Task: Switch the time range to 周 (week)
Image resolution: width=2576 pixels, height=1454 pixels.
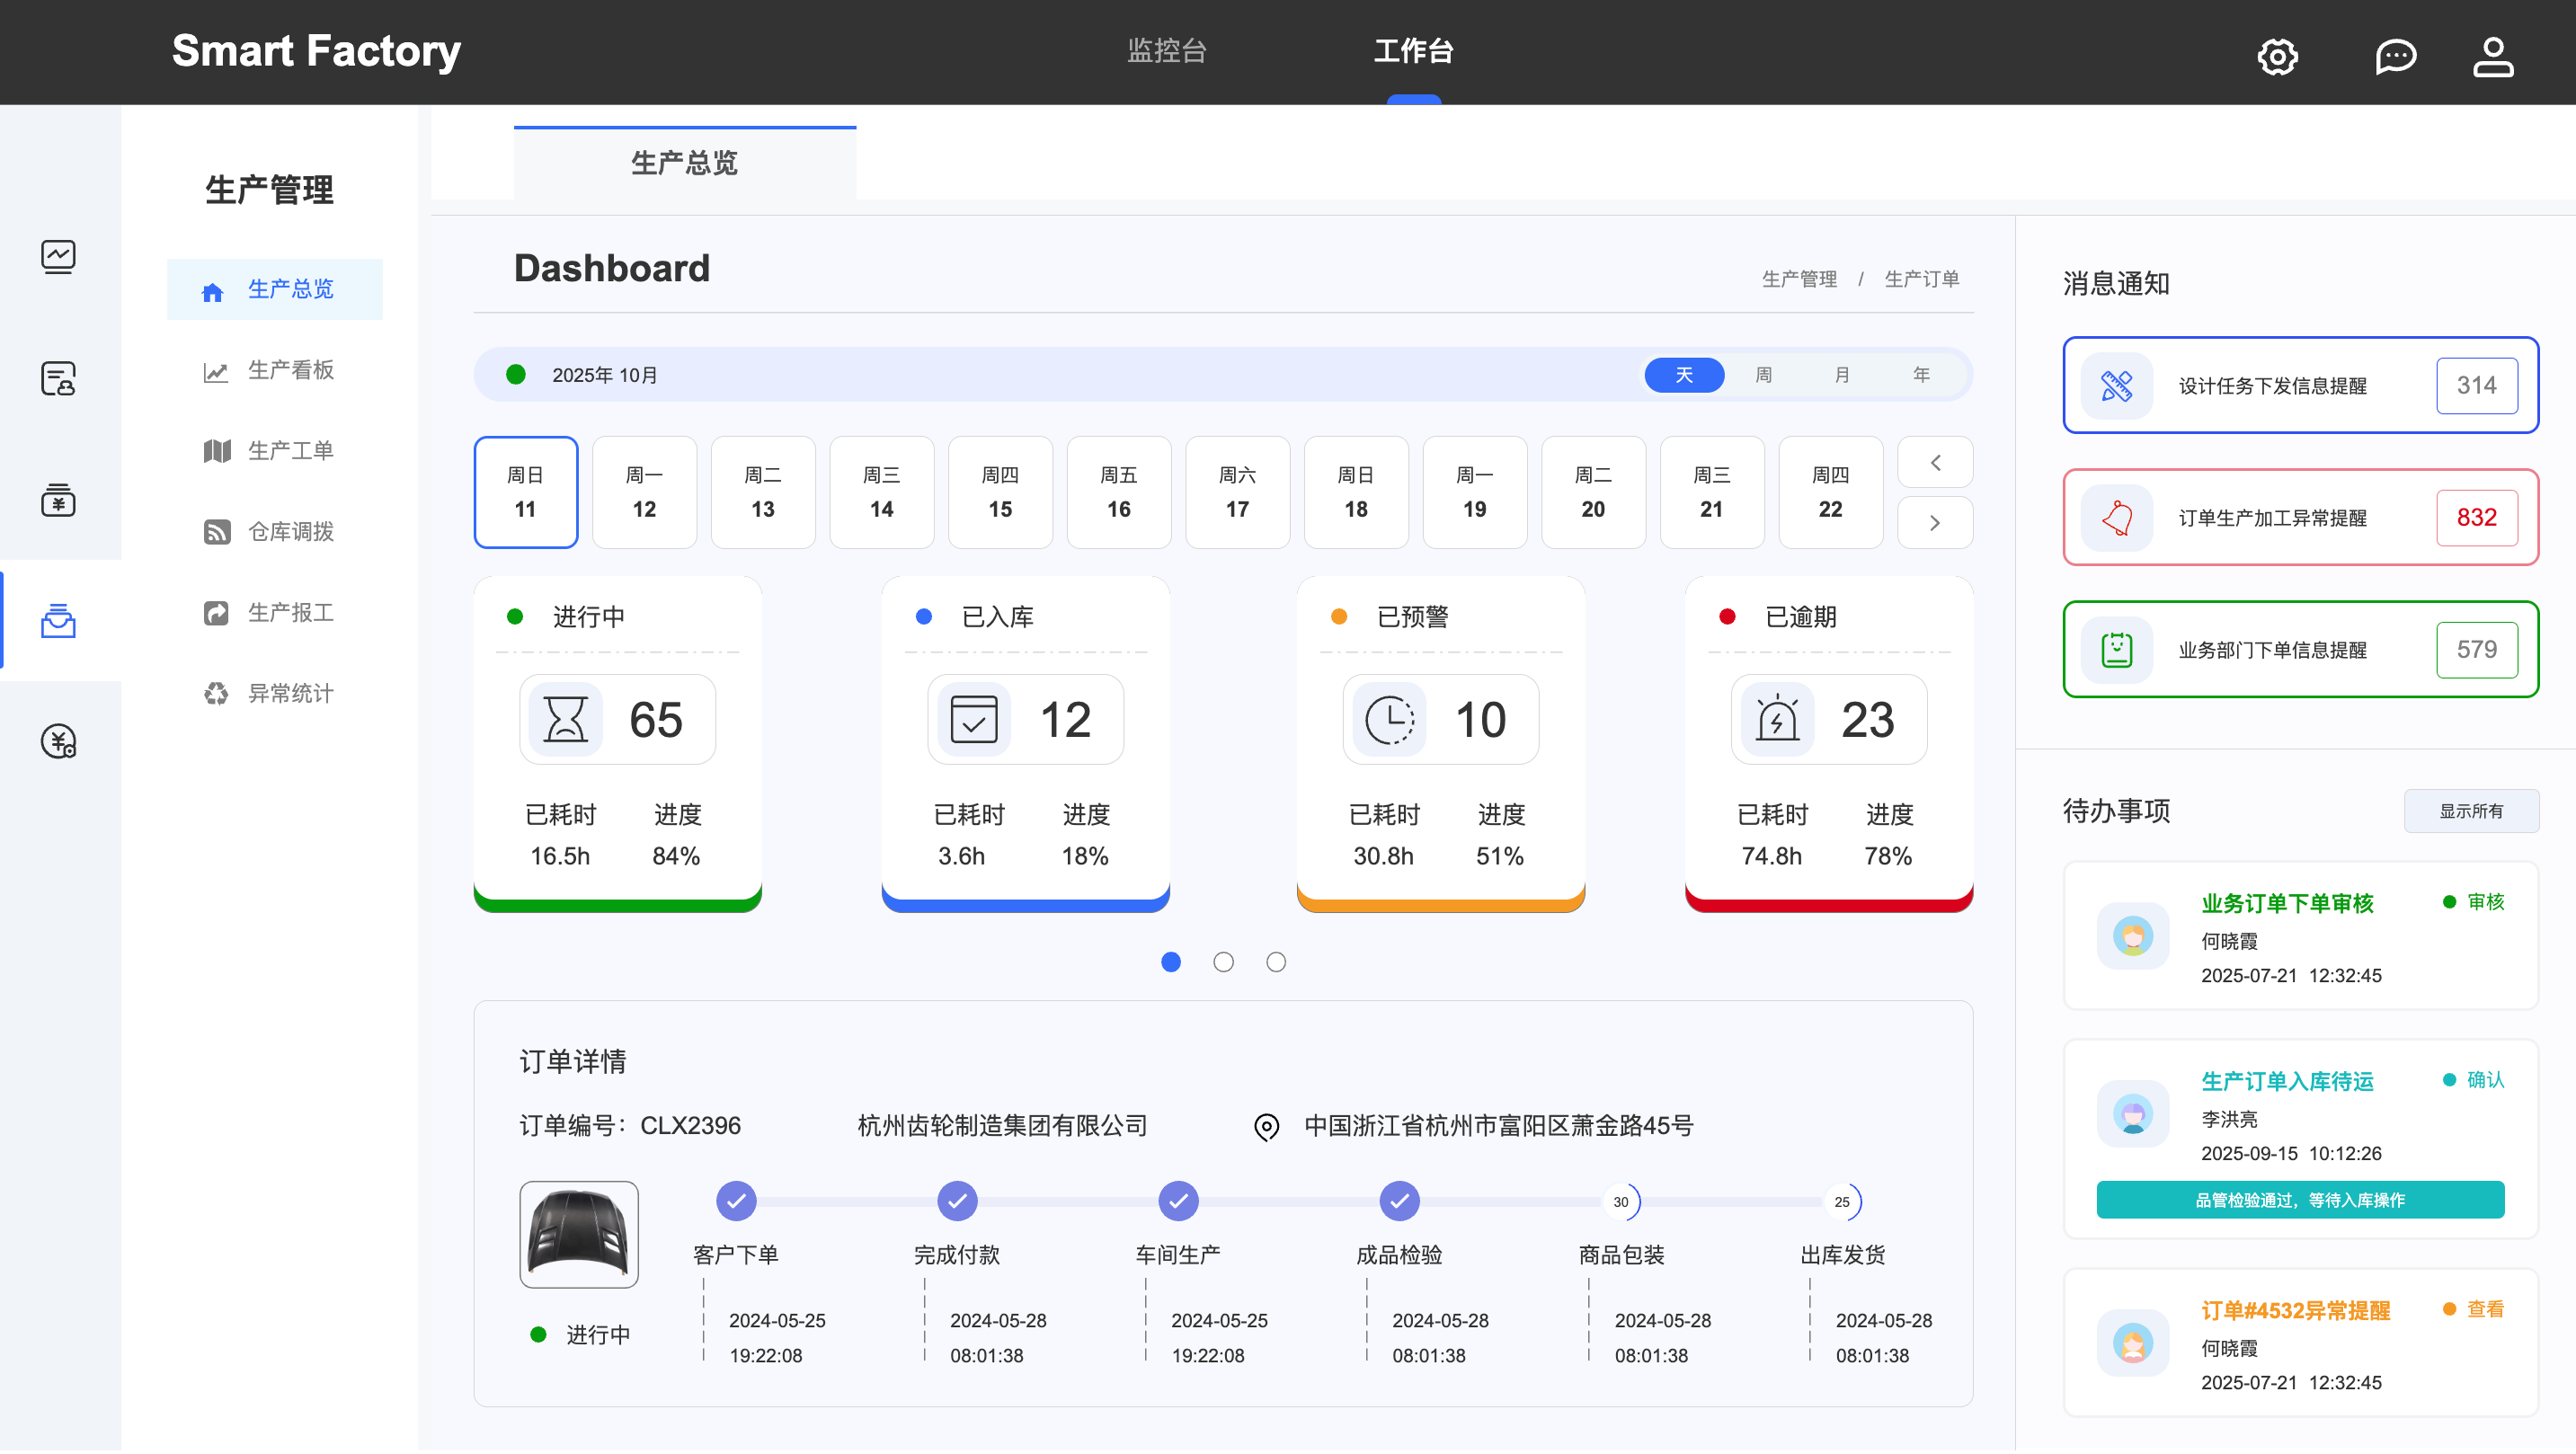Action: click(1763, 375)
